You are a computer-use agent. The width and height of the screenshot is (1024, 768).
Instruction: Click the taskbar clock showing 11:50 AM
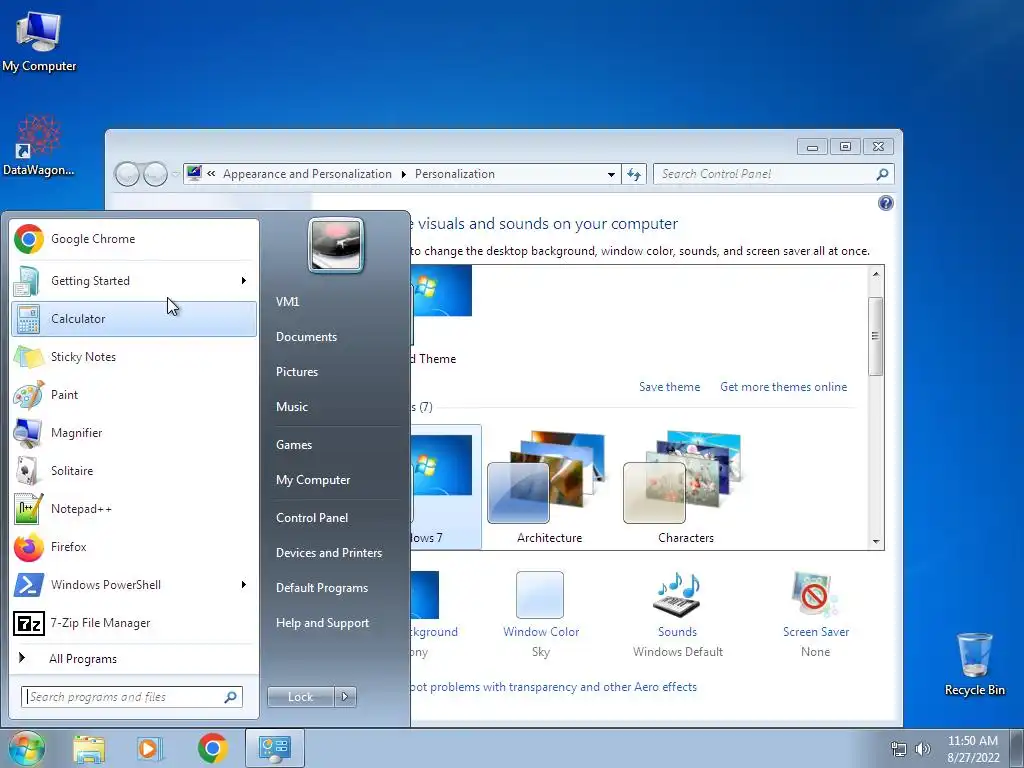[x=973, y=749]
